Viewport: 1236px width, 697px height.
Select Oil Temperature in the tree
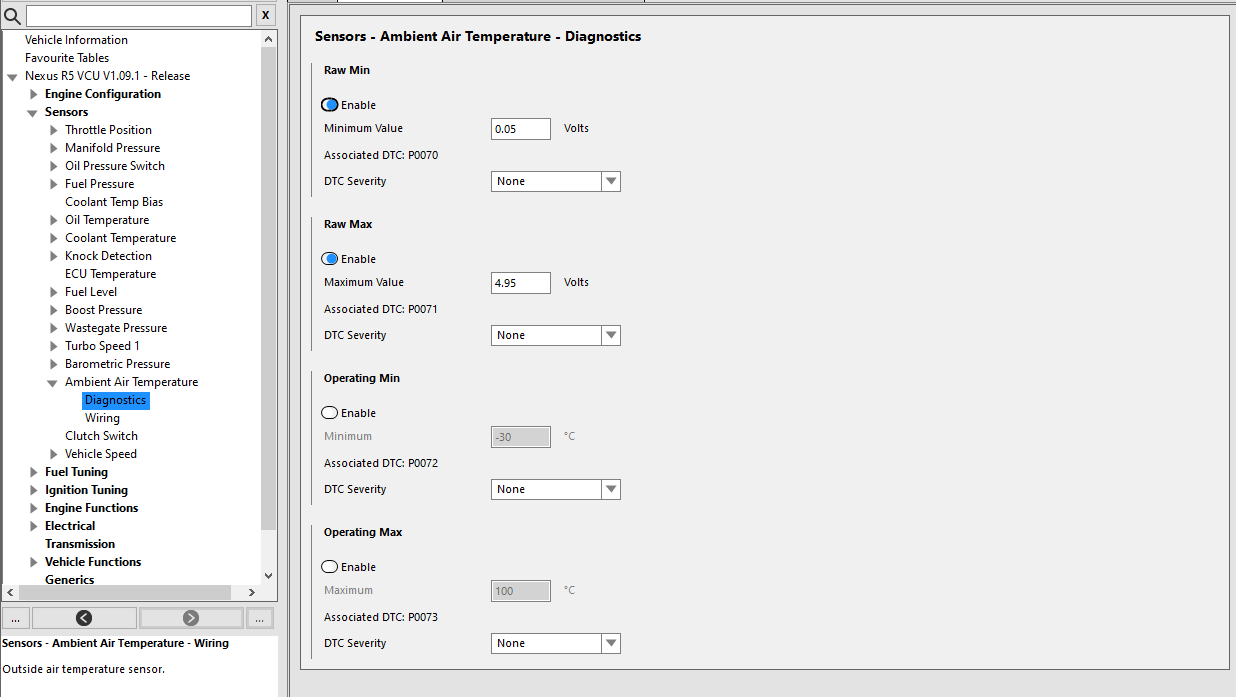click(x=107, y=220)
